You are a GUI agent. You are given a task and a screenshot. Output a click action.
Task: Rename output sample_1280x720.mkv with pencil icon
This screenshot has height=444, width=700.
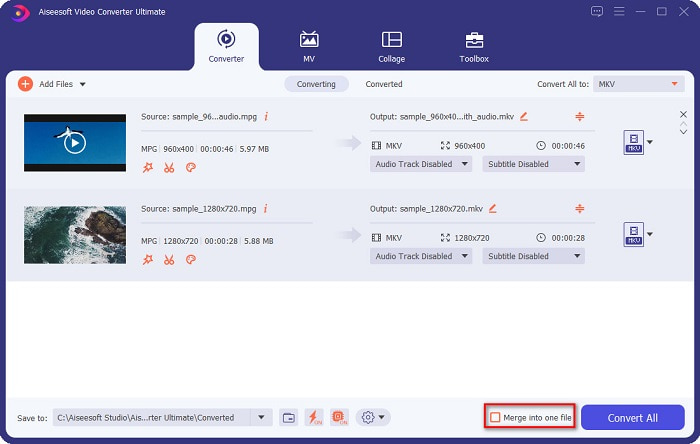tap(492, 208)
